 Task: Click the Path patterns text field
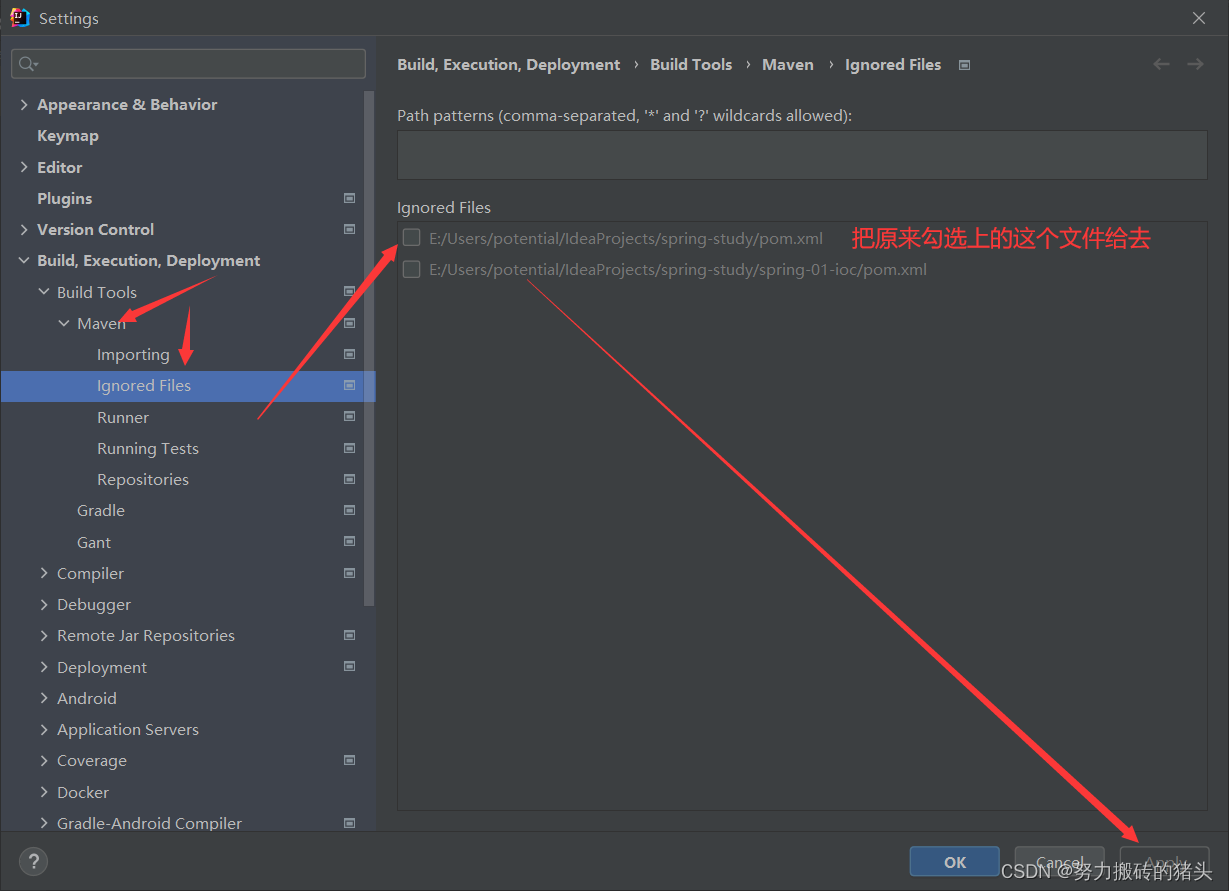pyautogui.click(x=802, y=155)
